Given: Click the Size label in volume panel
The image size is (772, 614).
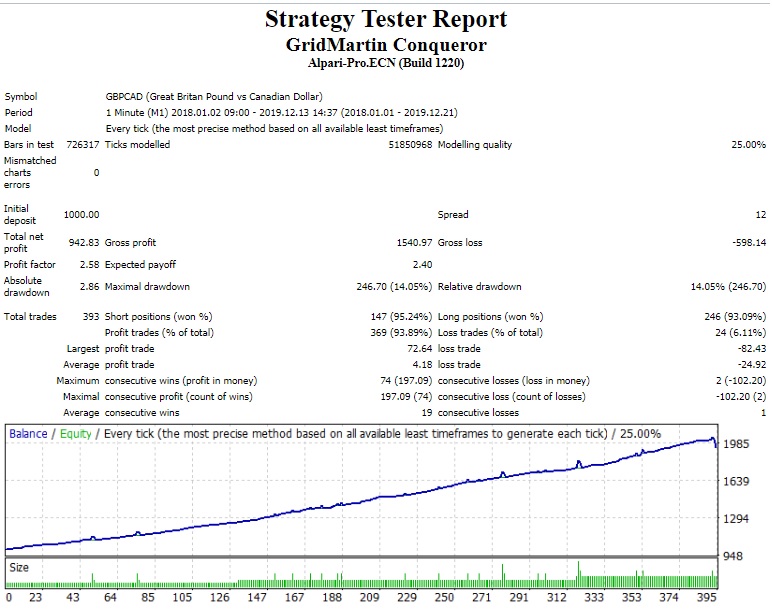Looking at the screenshot, I should pyautogui.click(x=19, y=568).
